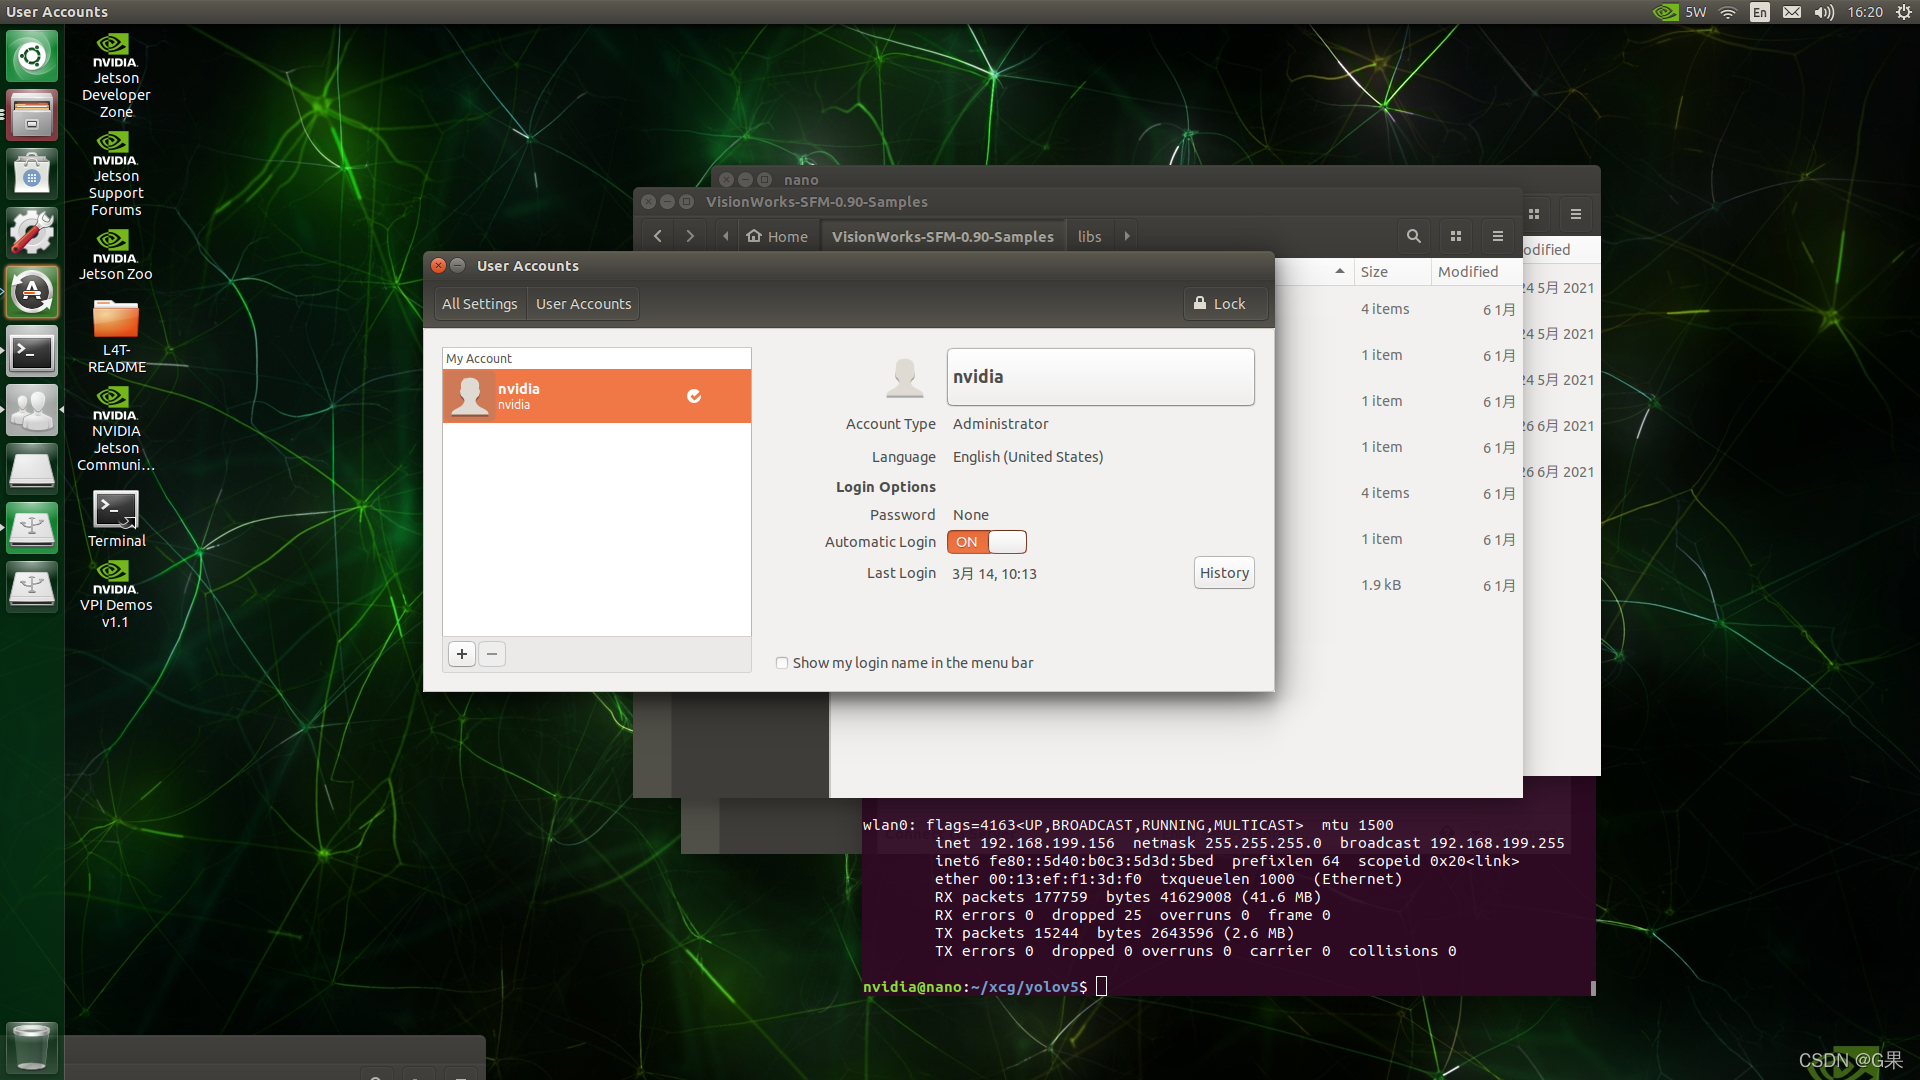Open the Jetson Zoo desktop shortcut
The height and width of the screenshot is (1080, 1920).
tap(116, 255)
